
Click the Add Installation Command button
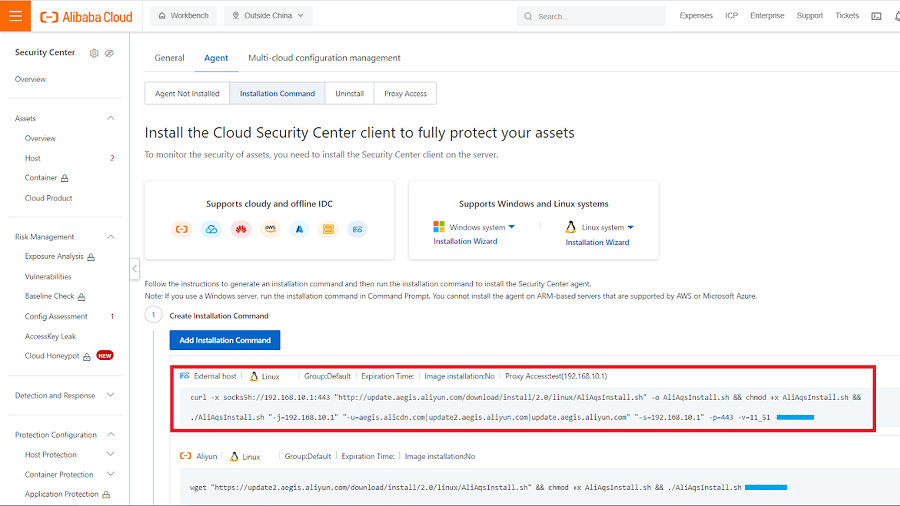click(x=225, y=340)
